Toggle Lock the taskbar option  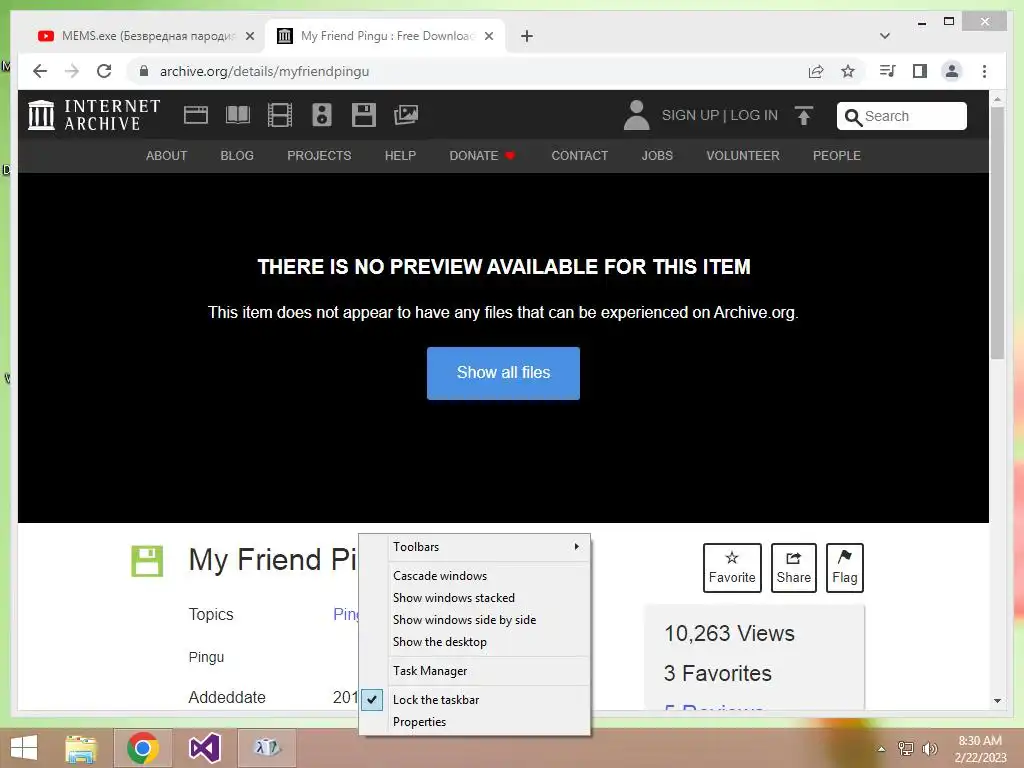pos(475,699)
